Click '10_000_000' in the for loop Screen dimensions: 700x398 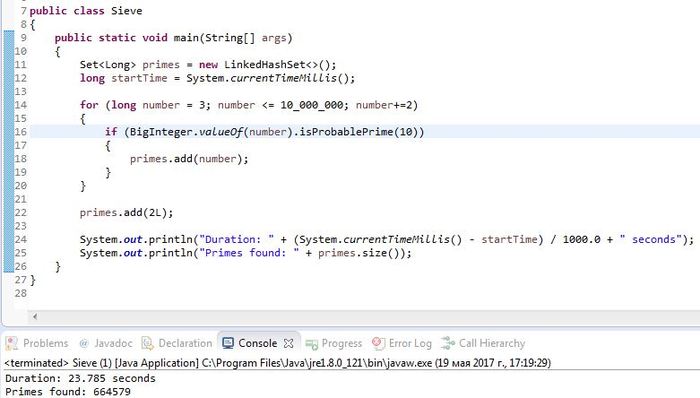pos(312,105)
